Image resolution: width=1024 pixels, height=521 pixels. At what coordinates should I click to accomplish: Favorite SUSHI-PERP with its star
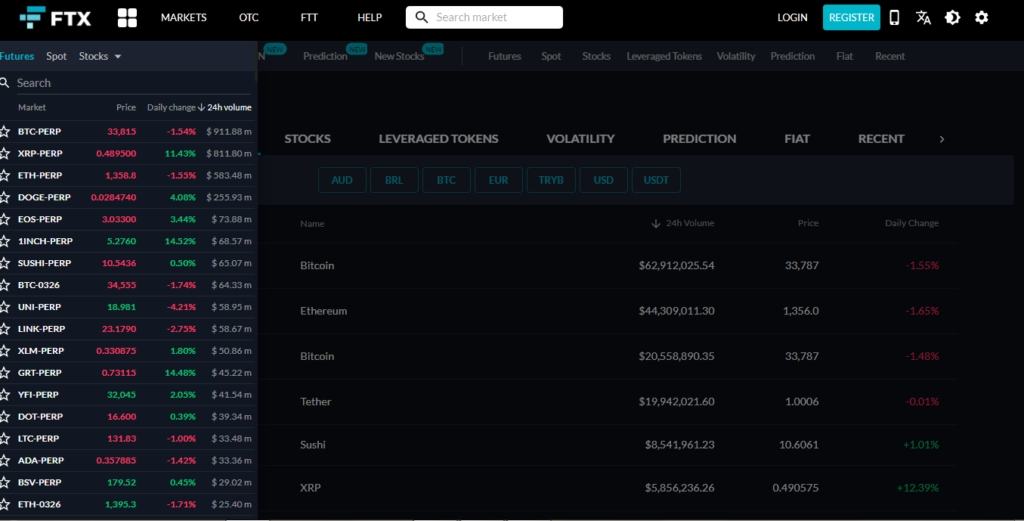coord(5,263)
